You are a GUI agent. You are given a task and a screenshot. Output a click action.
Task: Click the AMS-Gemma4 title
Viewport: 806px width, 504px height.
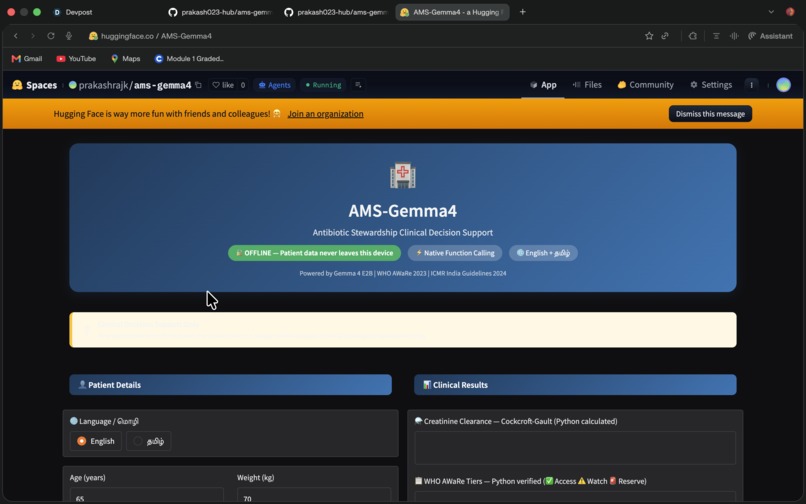(x=402, y=211)
